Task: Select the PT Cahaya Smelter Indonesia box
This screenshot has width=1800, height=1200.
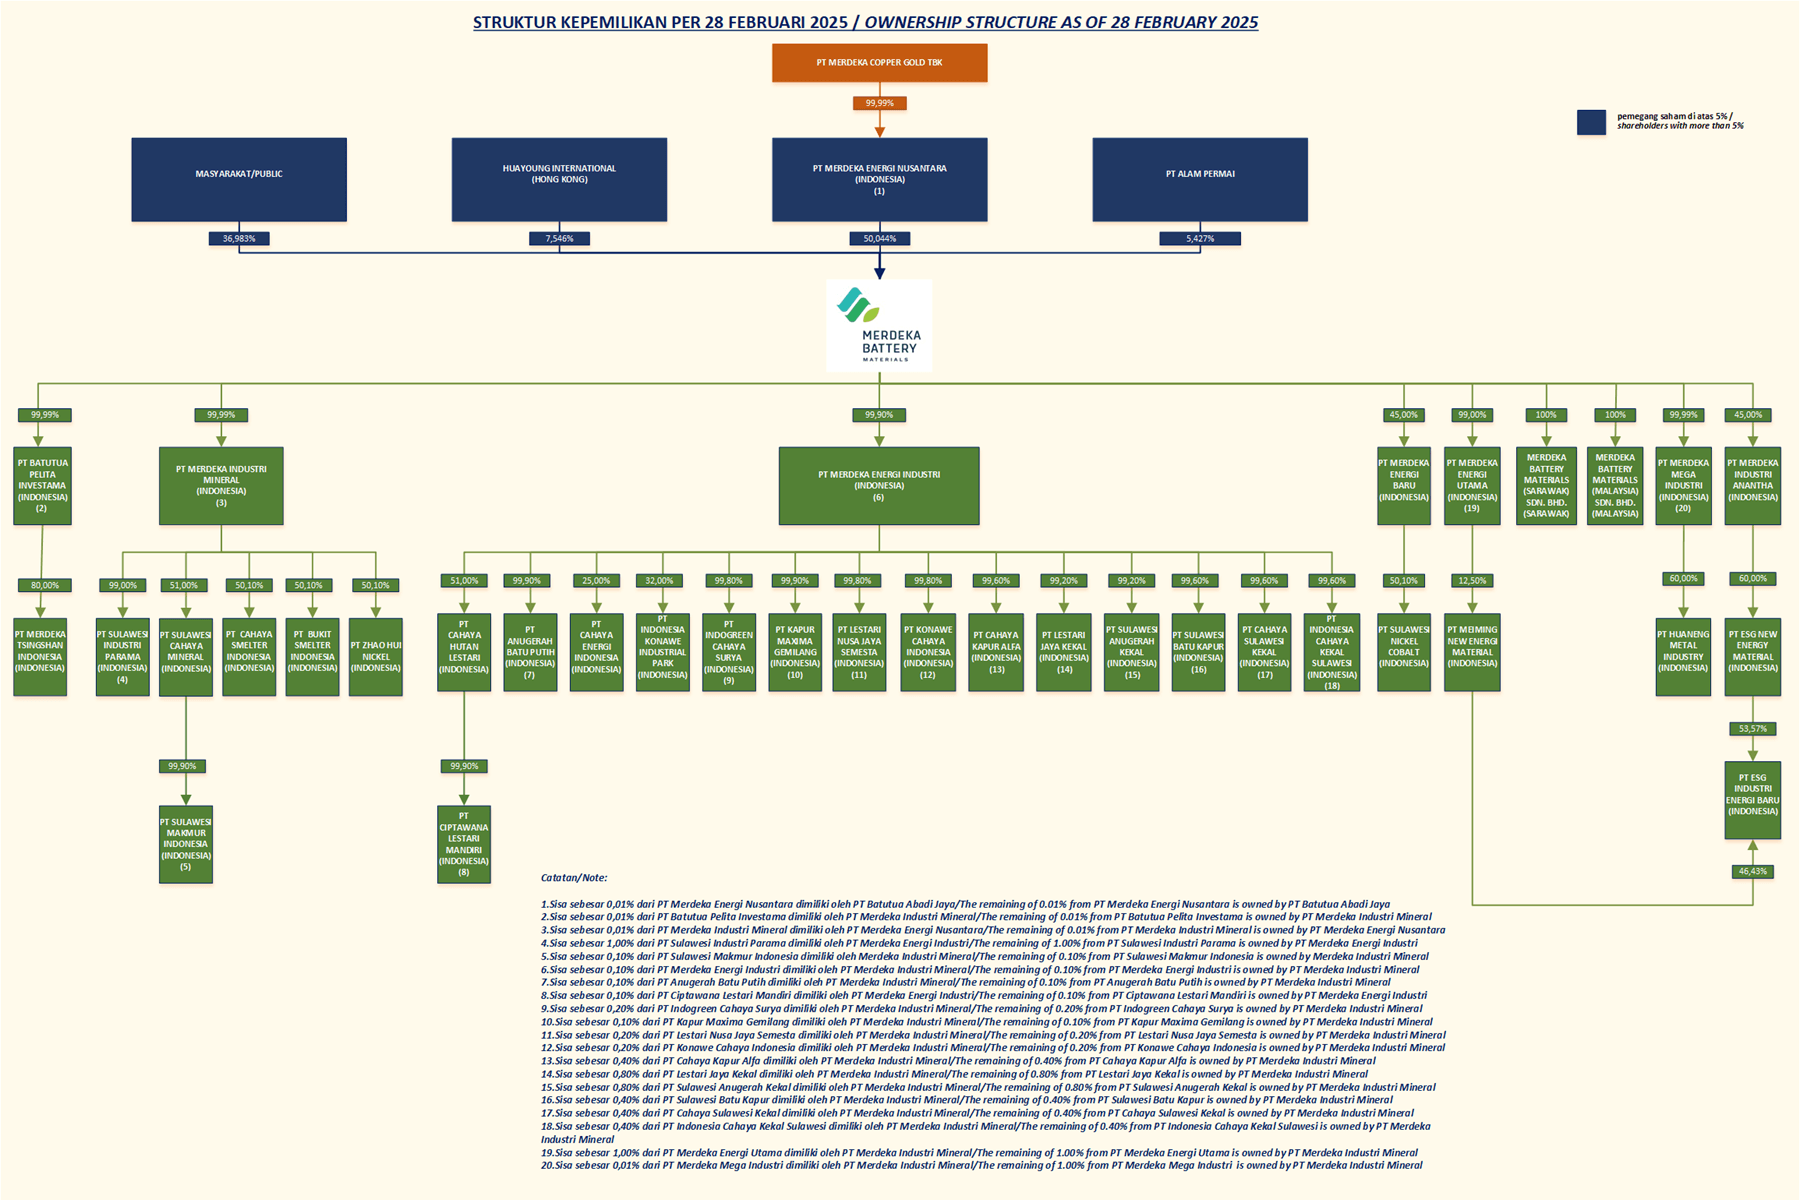Action: tap(249, 656)
